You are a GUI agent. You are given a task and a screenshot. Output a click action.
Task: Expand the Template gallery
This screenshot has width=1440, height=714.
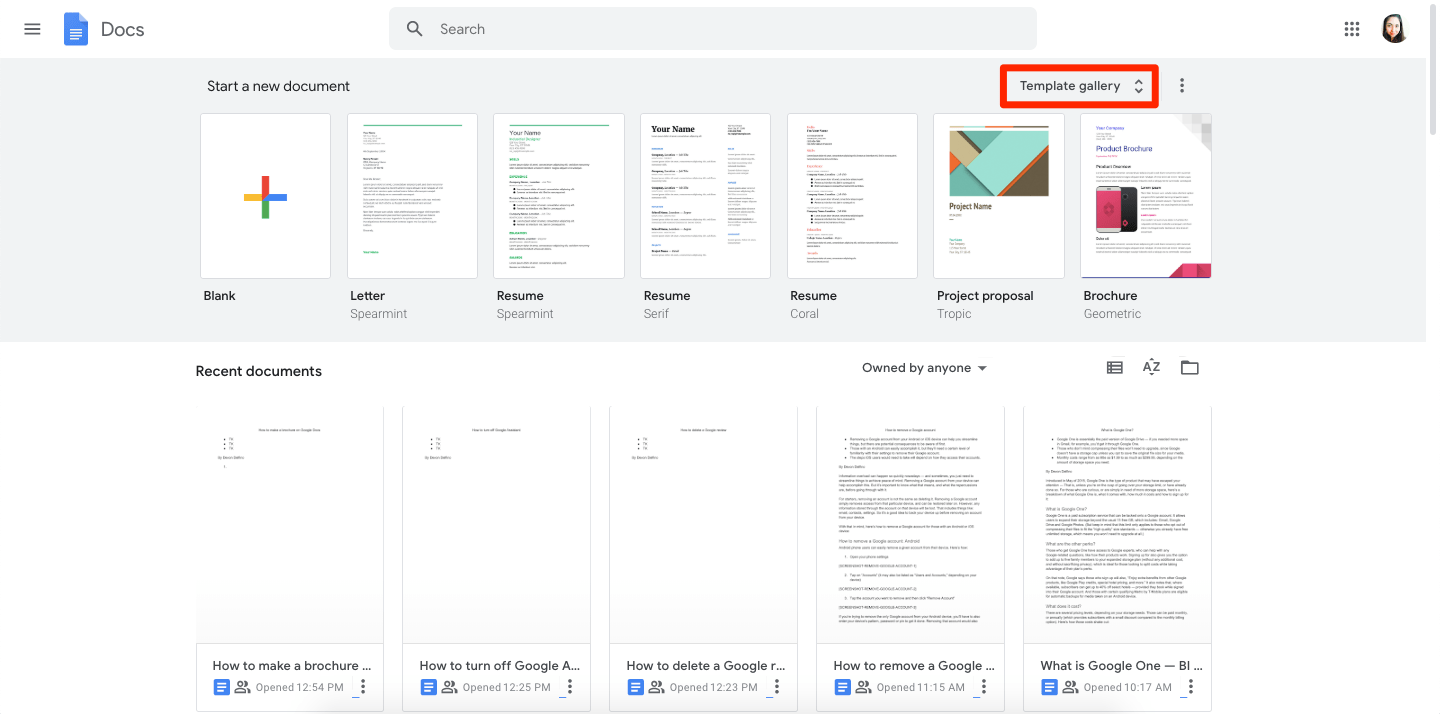click(1080, 86)
